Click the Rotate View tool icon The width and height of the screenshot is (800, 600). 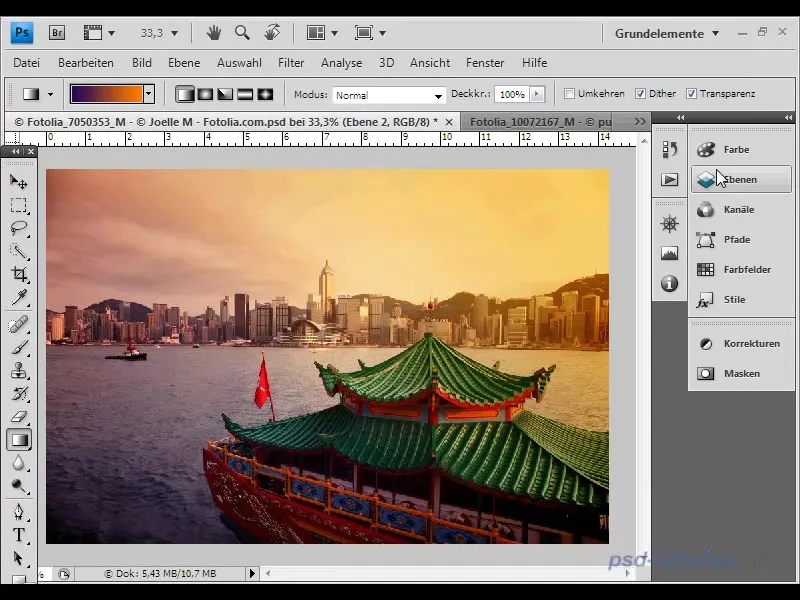272,33
